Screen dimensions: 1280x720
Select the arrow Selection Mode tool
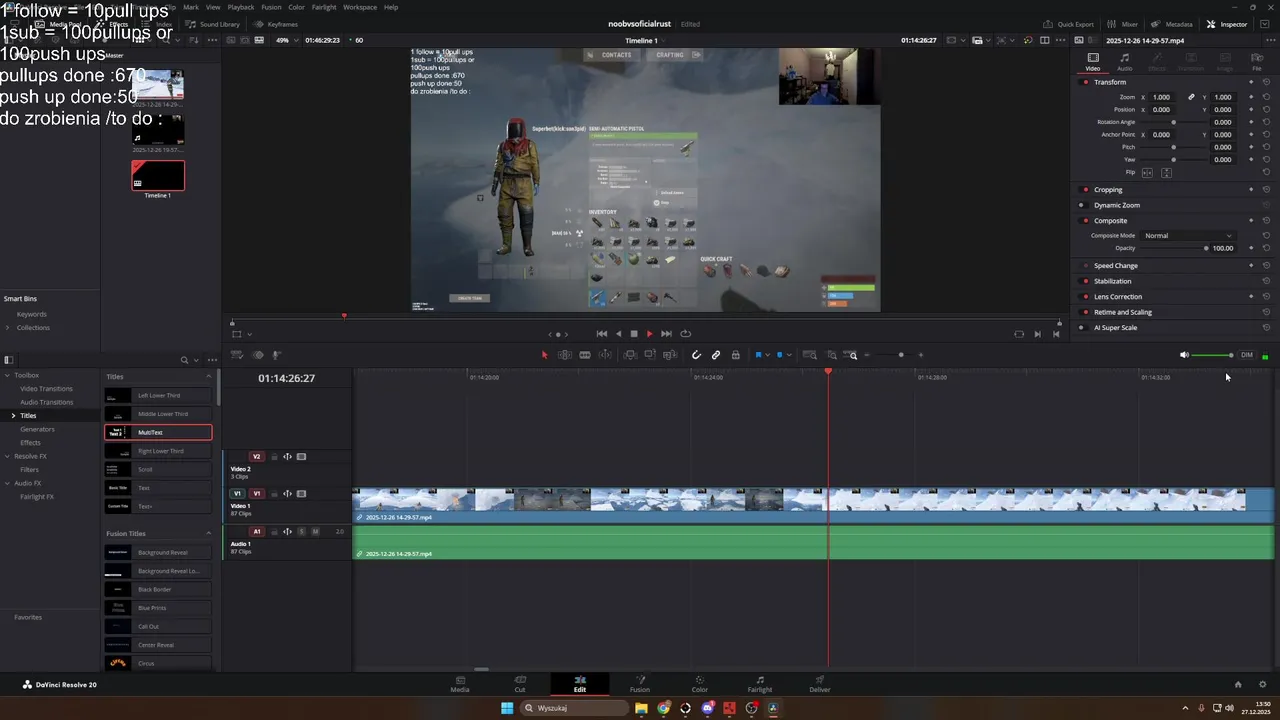click(x=545, y=355)
